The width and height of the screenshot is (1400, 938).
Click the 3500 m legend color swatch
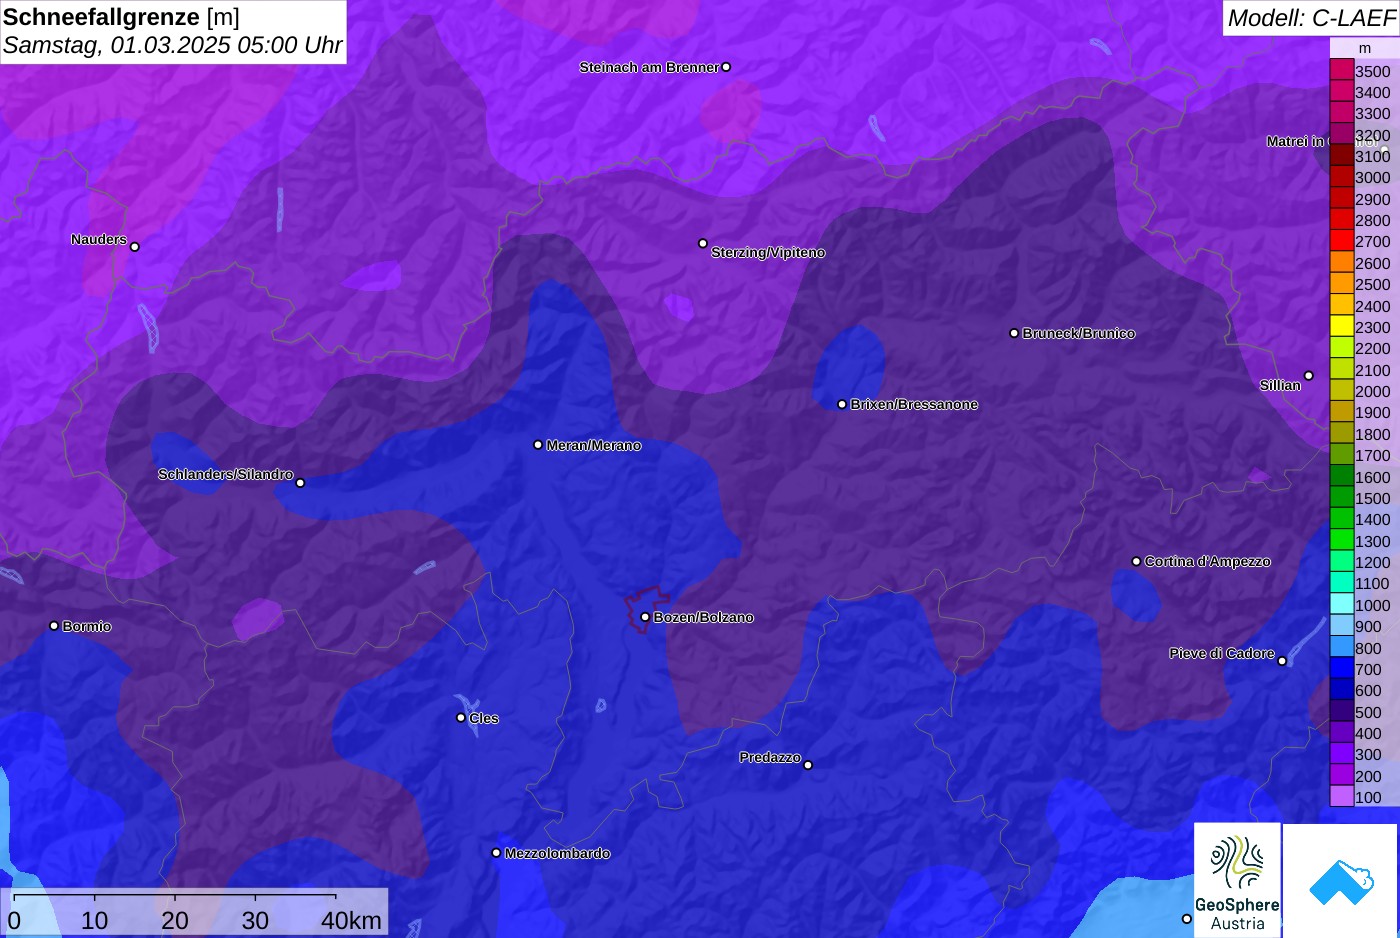pos(1341,70)
